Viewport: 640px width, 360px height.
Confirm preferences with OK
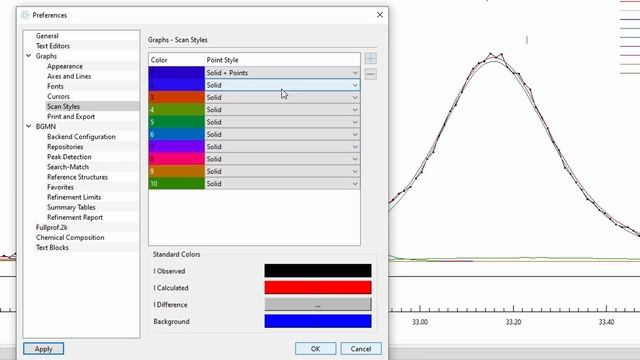(316, 349)
